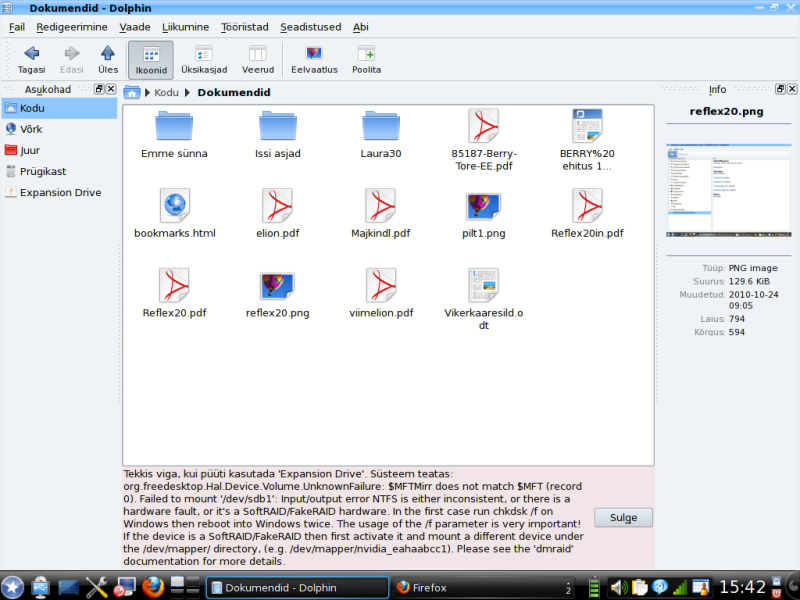Click the home icon in the breadcrumb bar
This screenshot has height=600, width=800.
[133, 92]
